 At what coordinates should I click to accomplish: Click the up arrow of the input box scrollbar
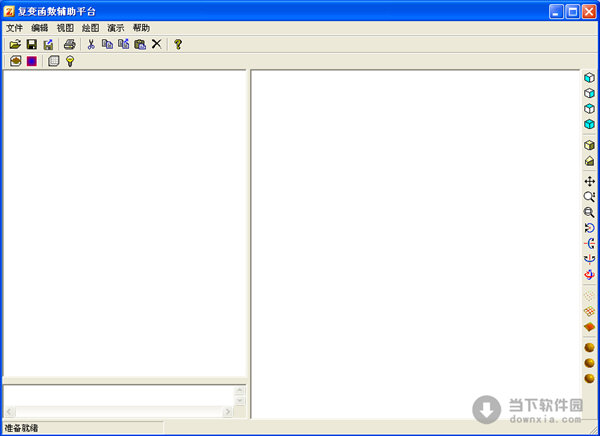point(240,390)
